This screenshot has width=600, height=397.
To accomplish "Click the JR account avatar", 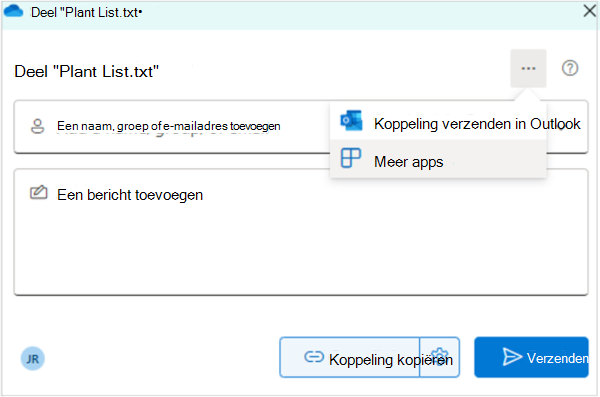I will click(x=33, y=359).
